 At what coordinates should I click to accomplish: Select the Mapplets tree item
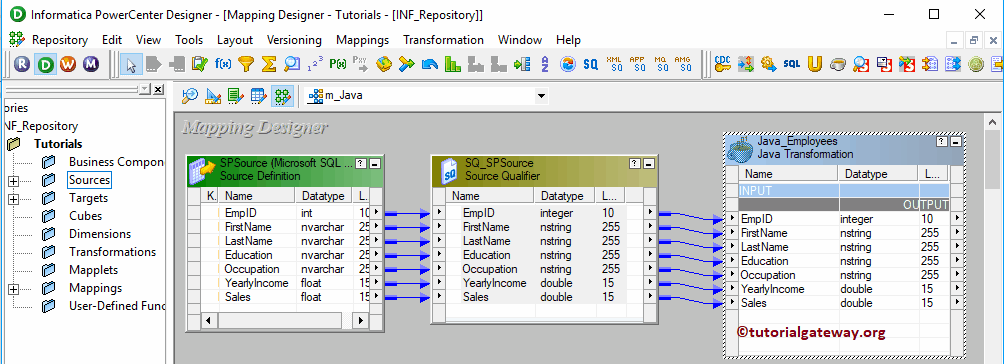pos(93,270)
